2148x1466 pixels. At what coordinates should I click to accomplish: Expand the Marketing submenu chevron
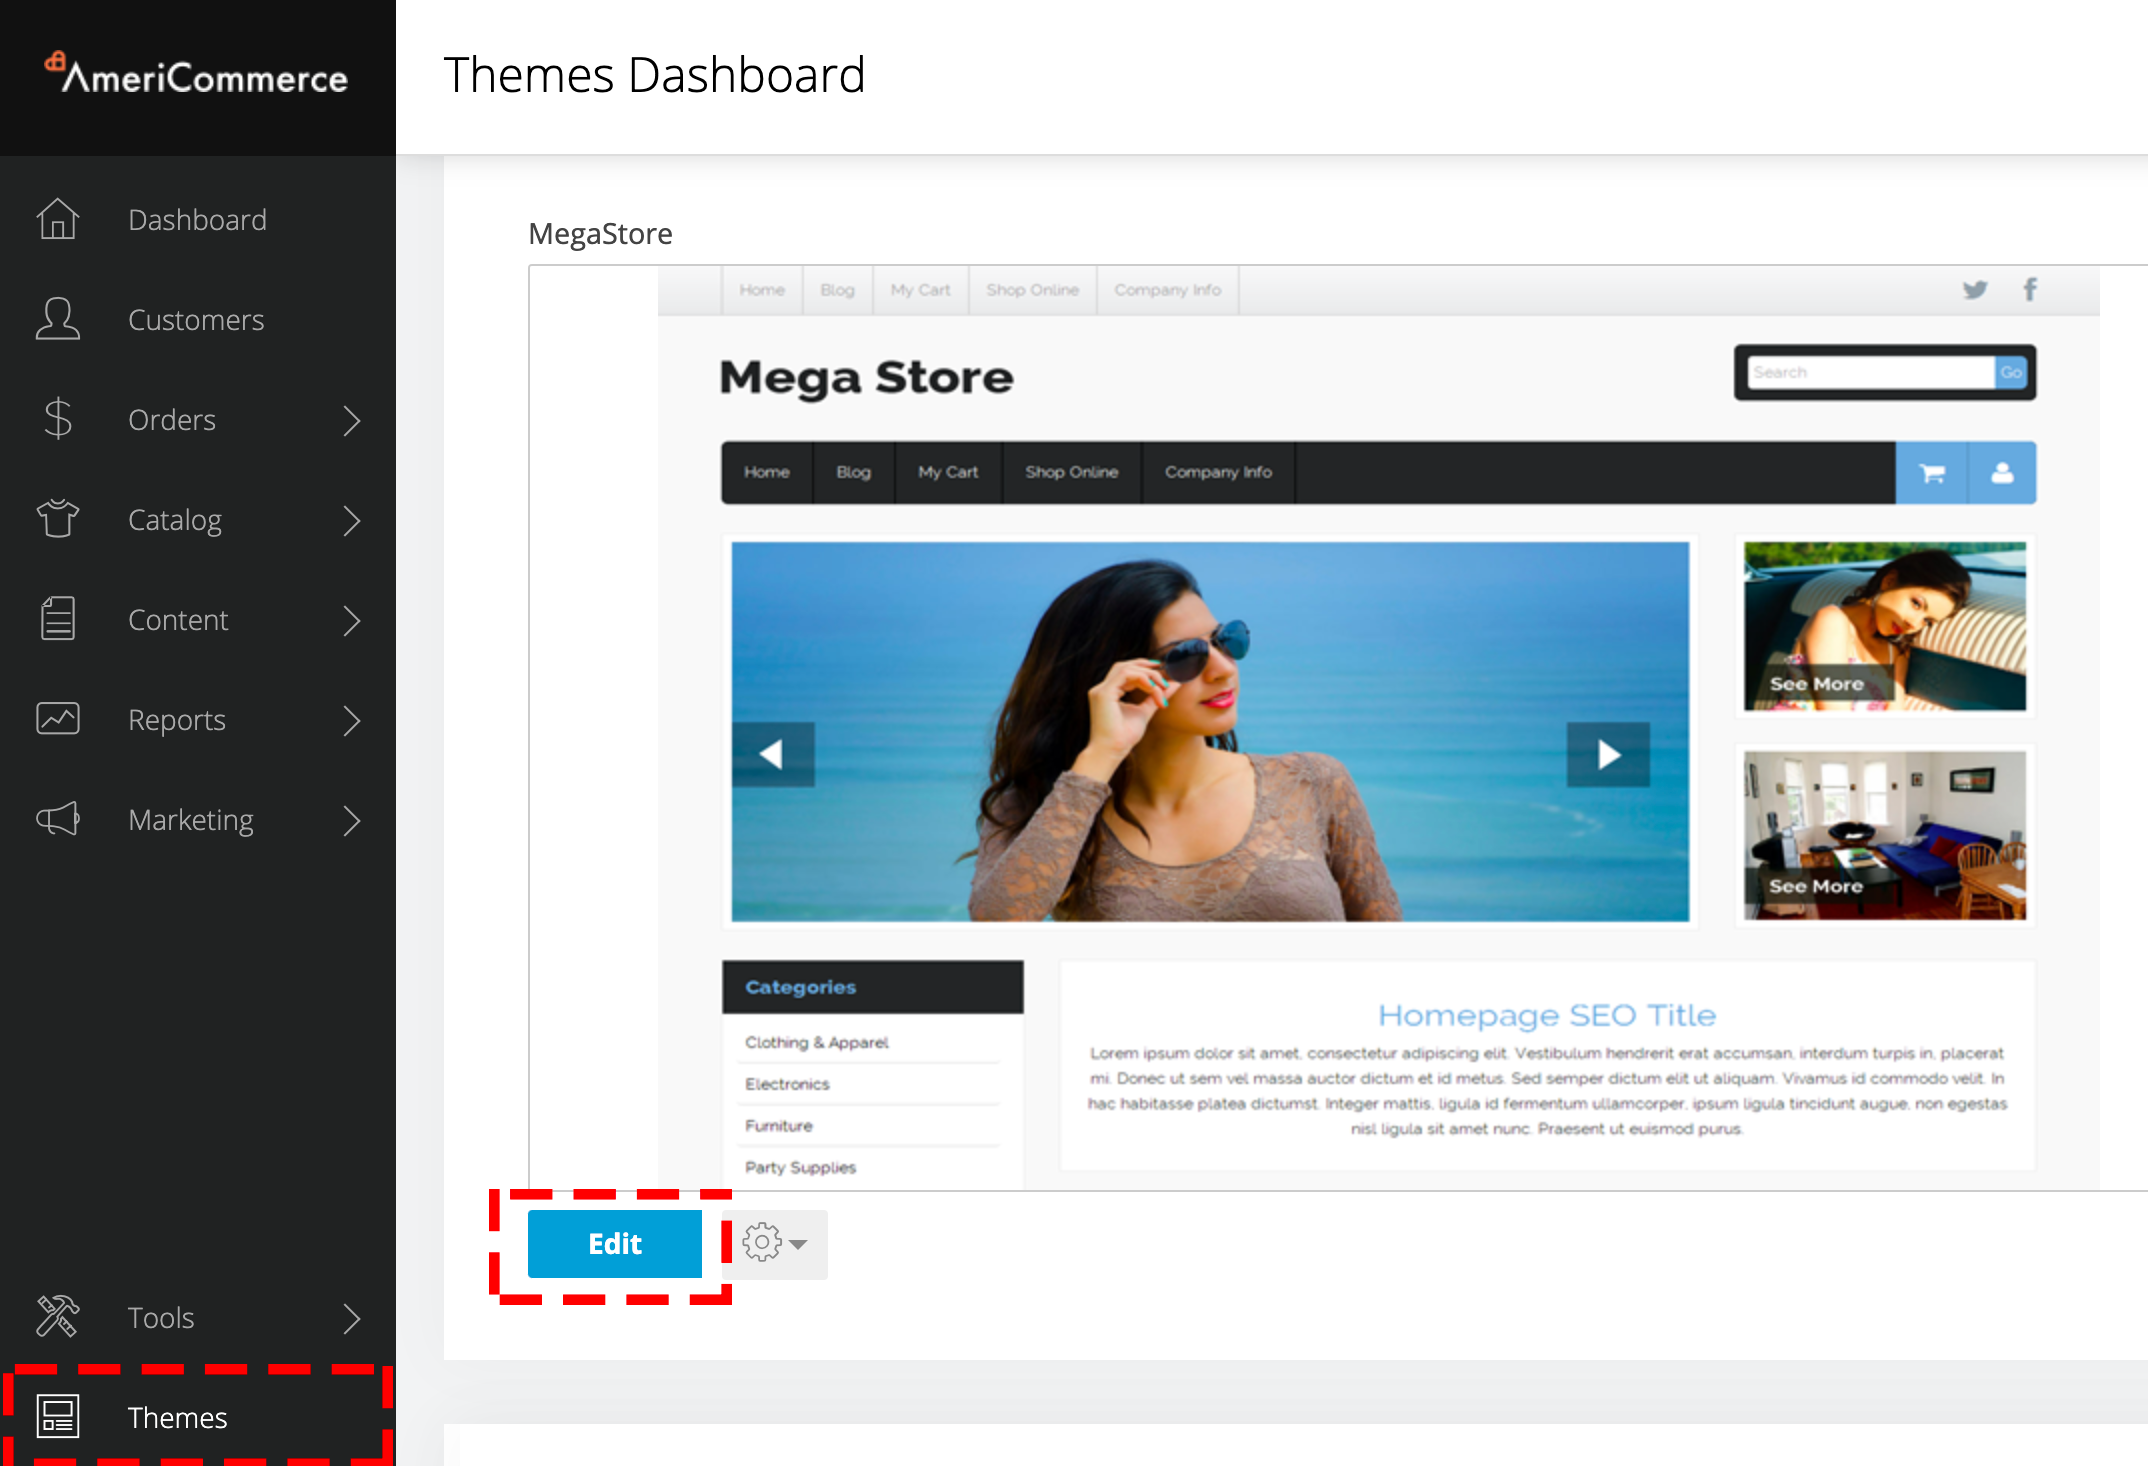[351, 820]
